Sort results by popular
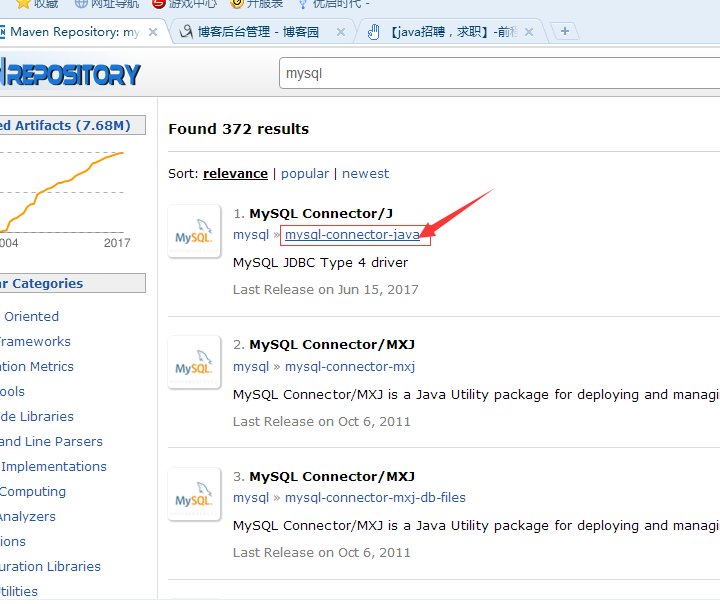The width and height of the screenshot is (720, 604). point(305,174)
